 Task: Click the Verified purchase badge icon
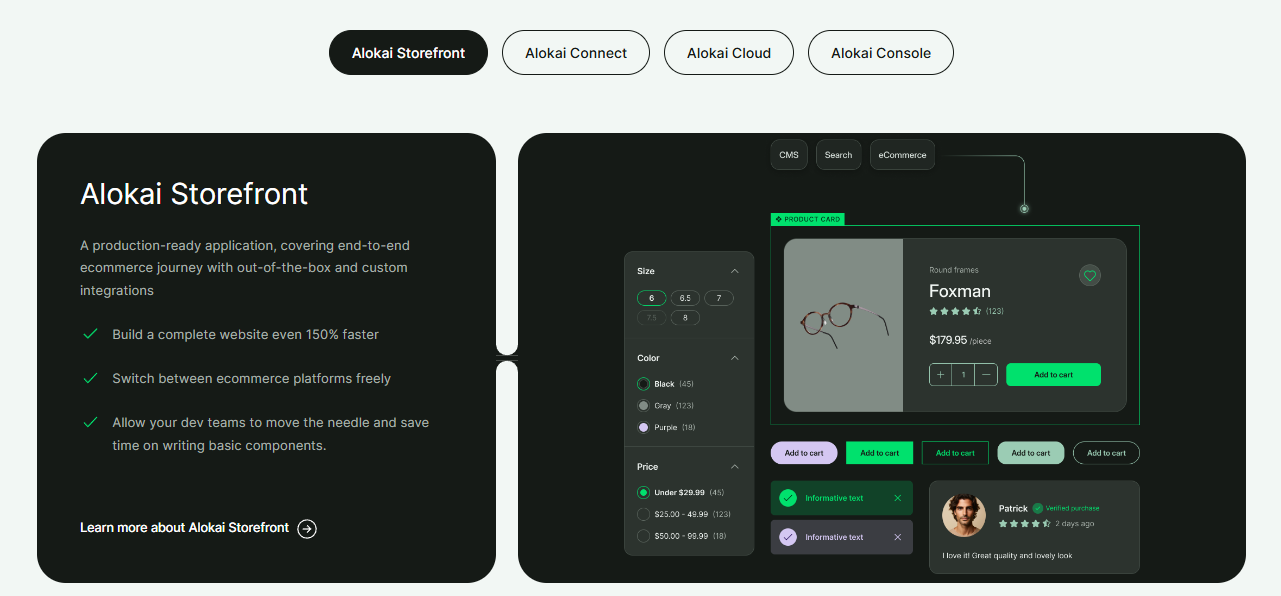(x=1038, y=508)
